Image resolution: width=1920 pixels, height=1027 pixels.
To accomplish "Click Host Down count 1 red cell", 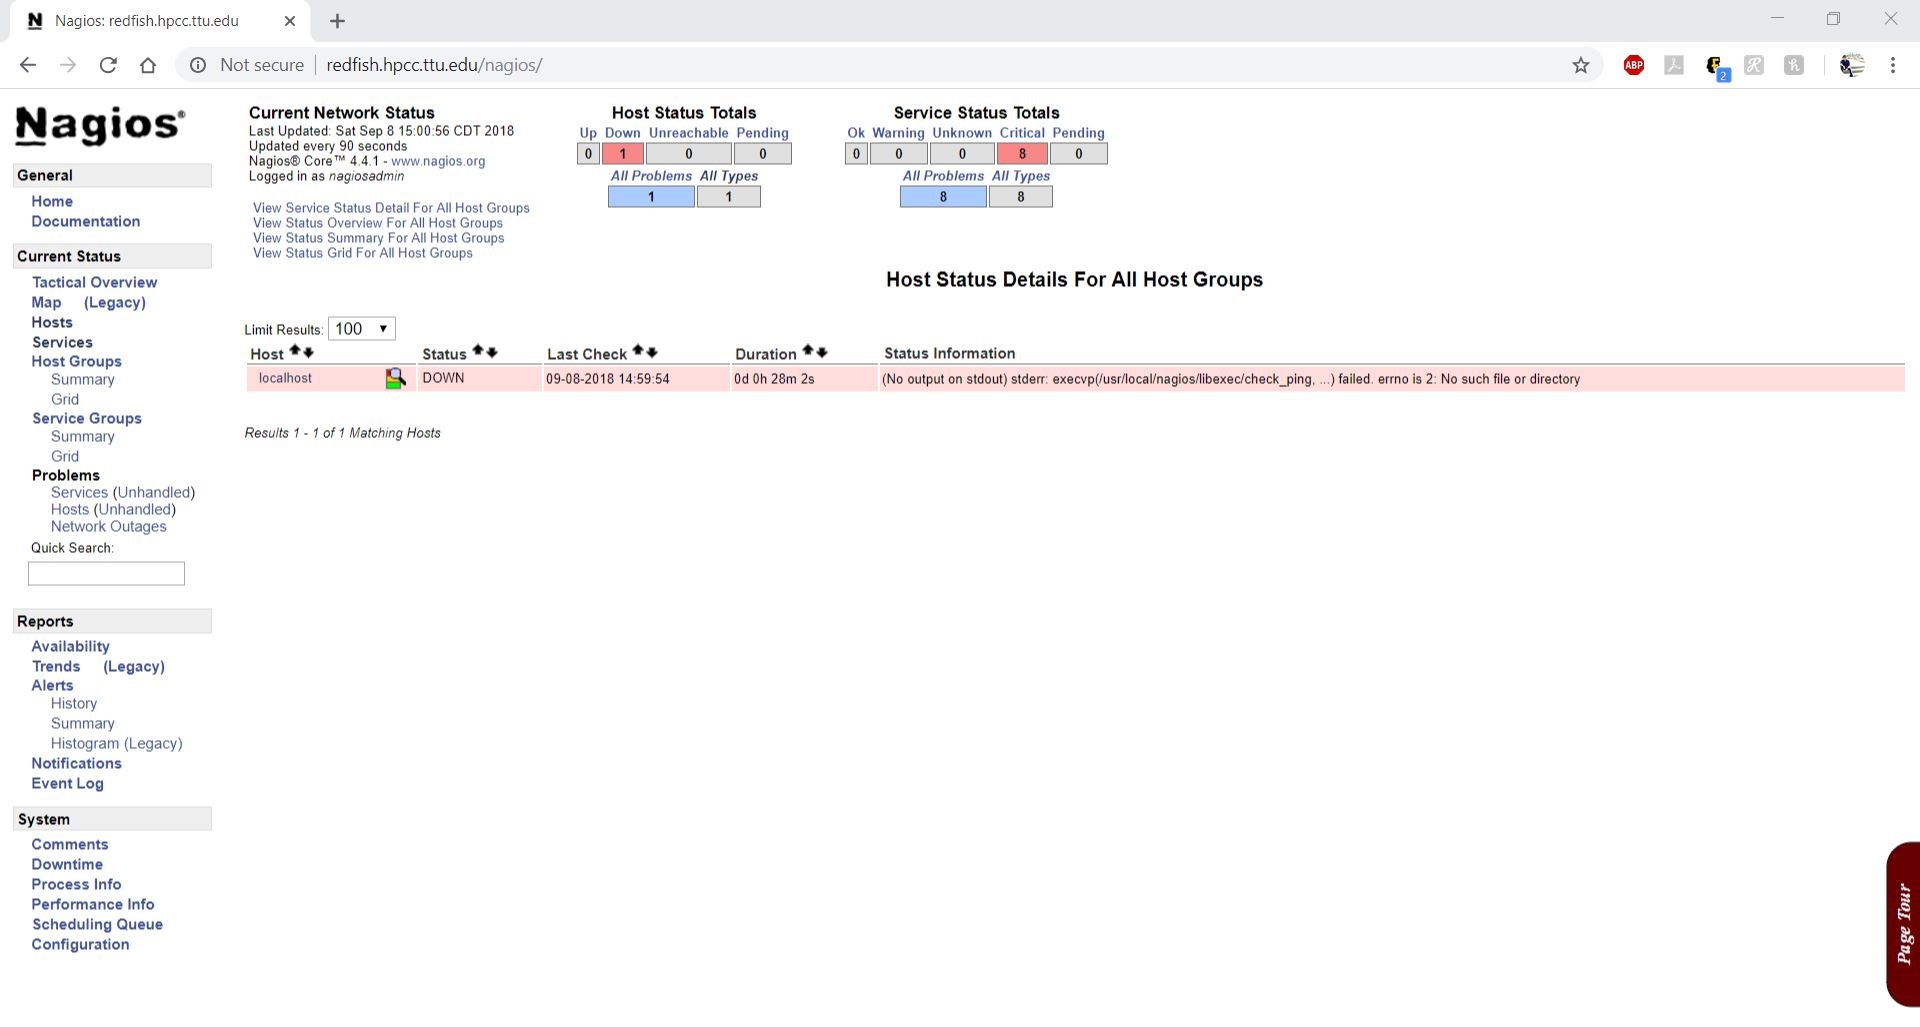I will coord(623,154).
